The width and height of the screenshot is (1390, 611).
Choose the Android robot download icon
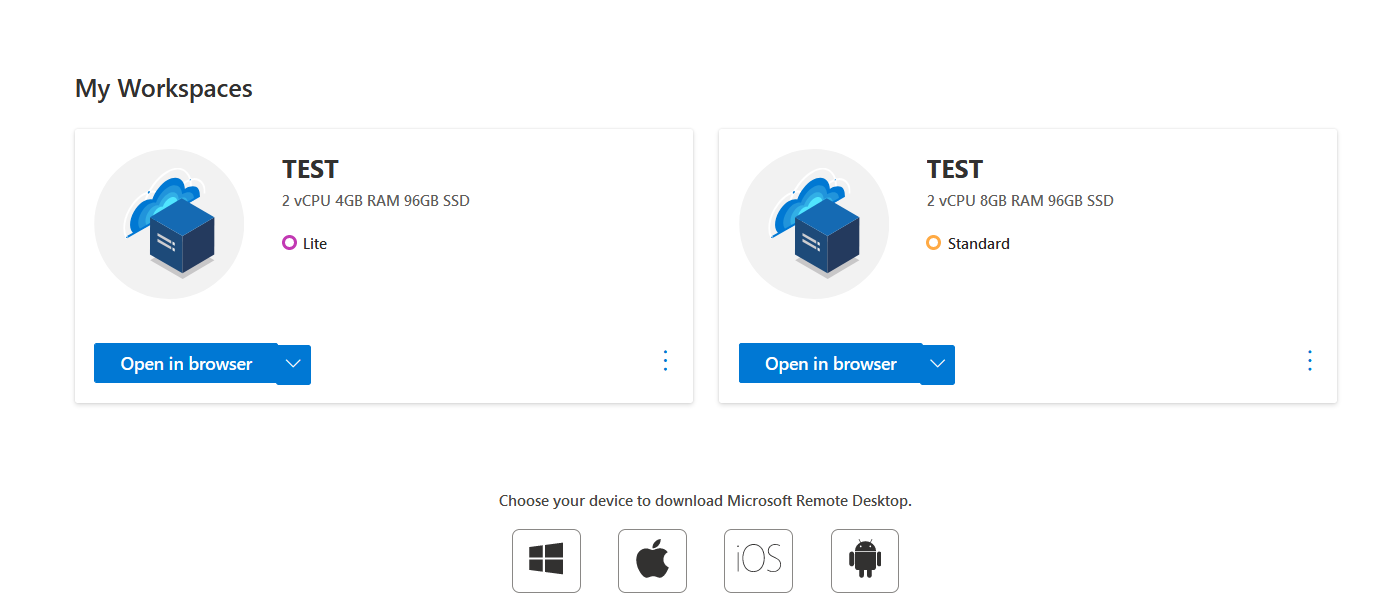[864, 560]
